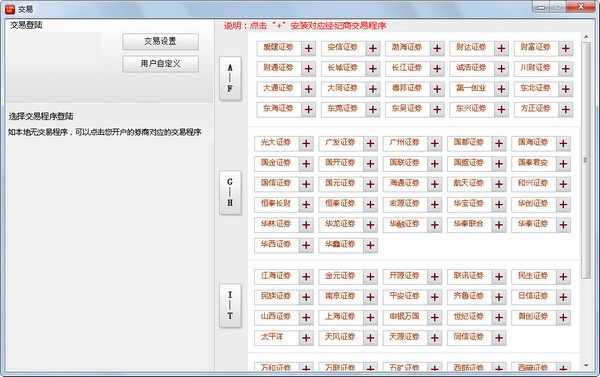Click plus icon beside 华泰联合
This screenshot has height=377, width=600.
tap(499, 225)
